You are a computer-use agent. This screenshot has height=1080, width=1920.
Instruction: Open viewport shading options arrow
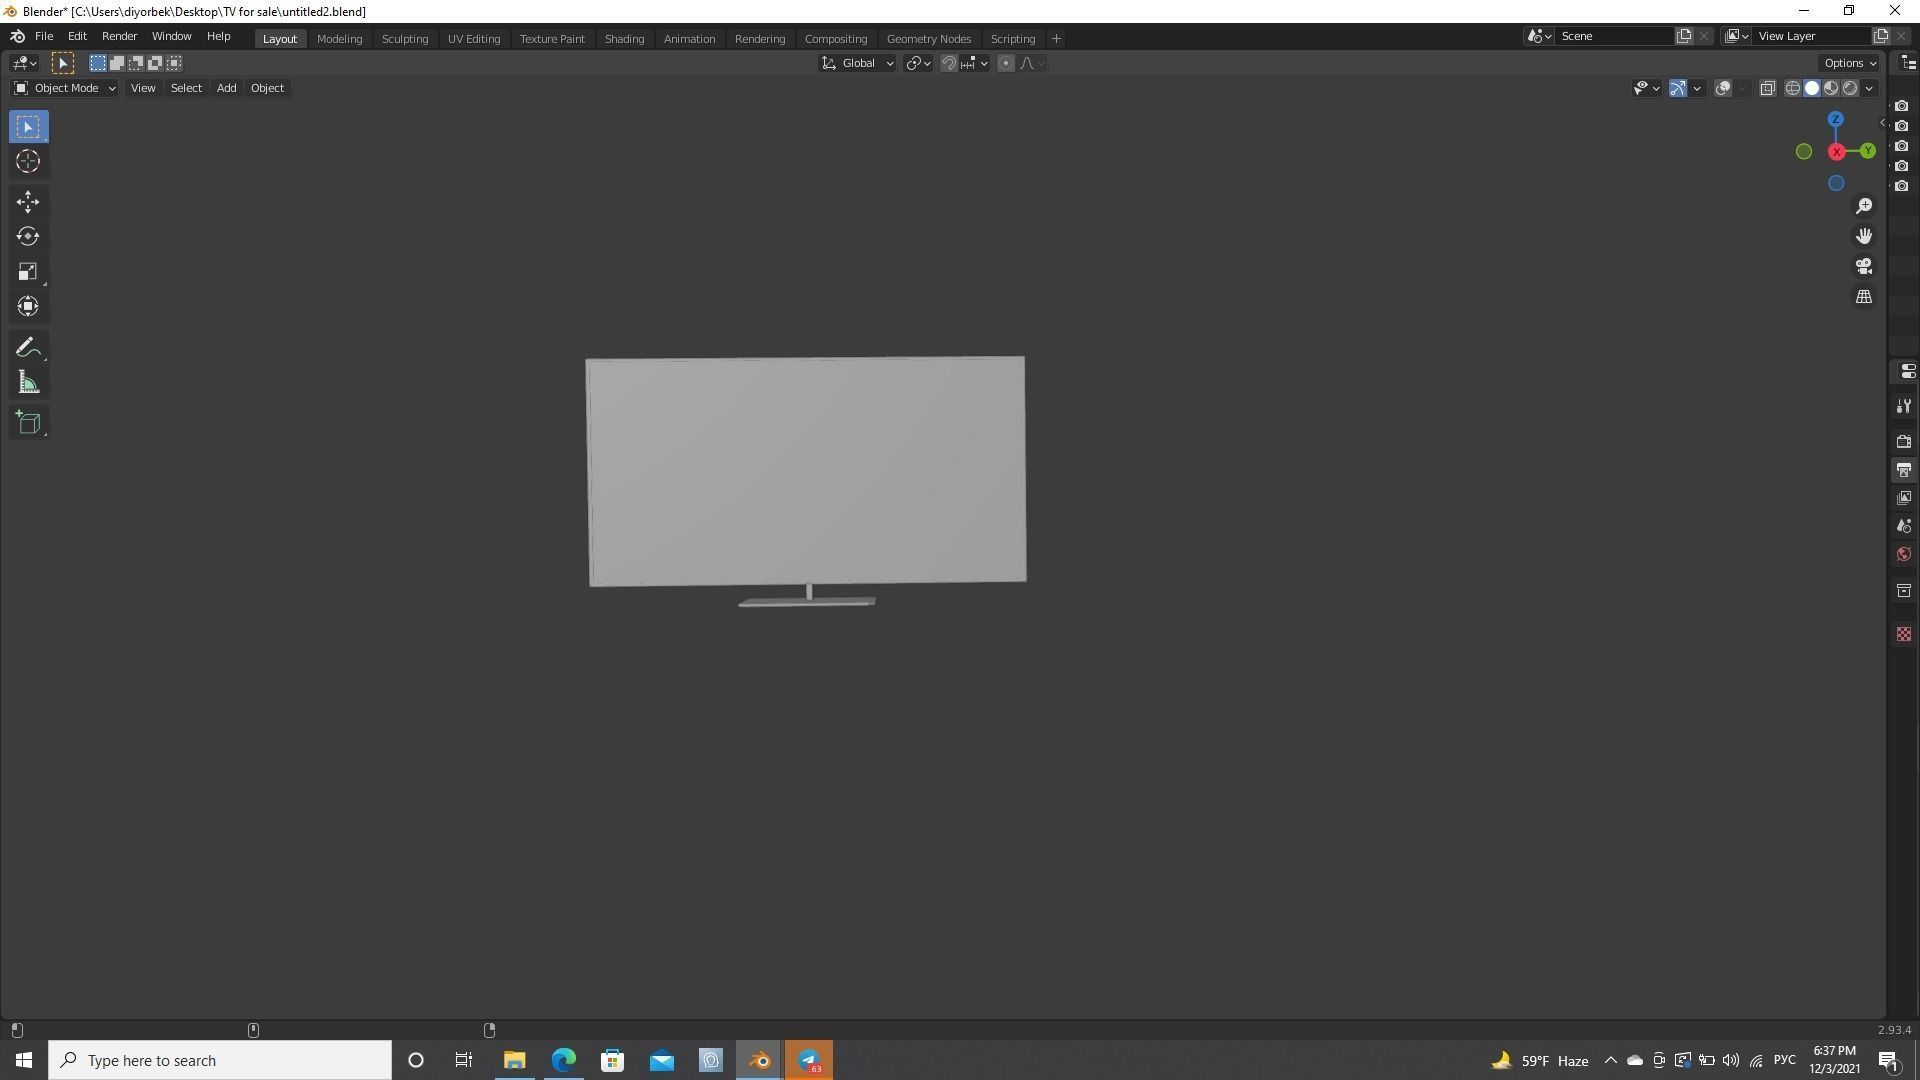point(1869,88)
